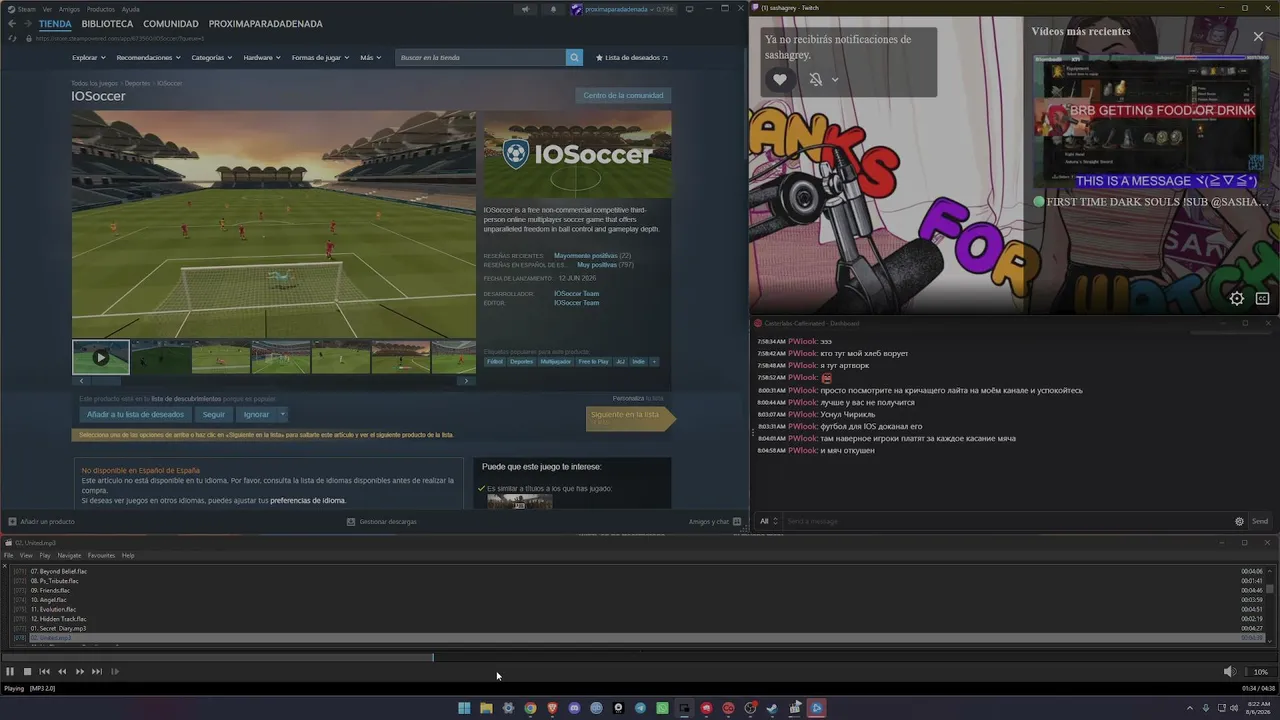Open WhatsApp from the taskbar

pos(662,708)
